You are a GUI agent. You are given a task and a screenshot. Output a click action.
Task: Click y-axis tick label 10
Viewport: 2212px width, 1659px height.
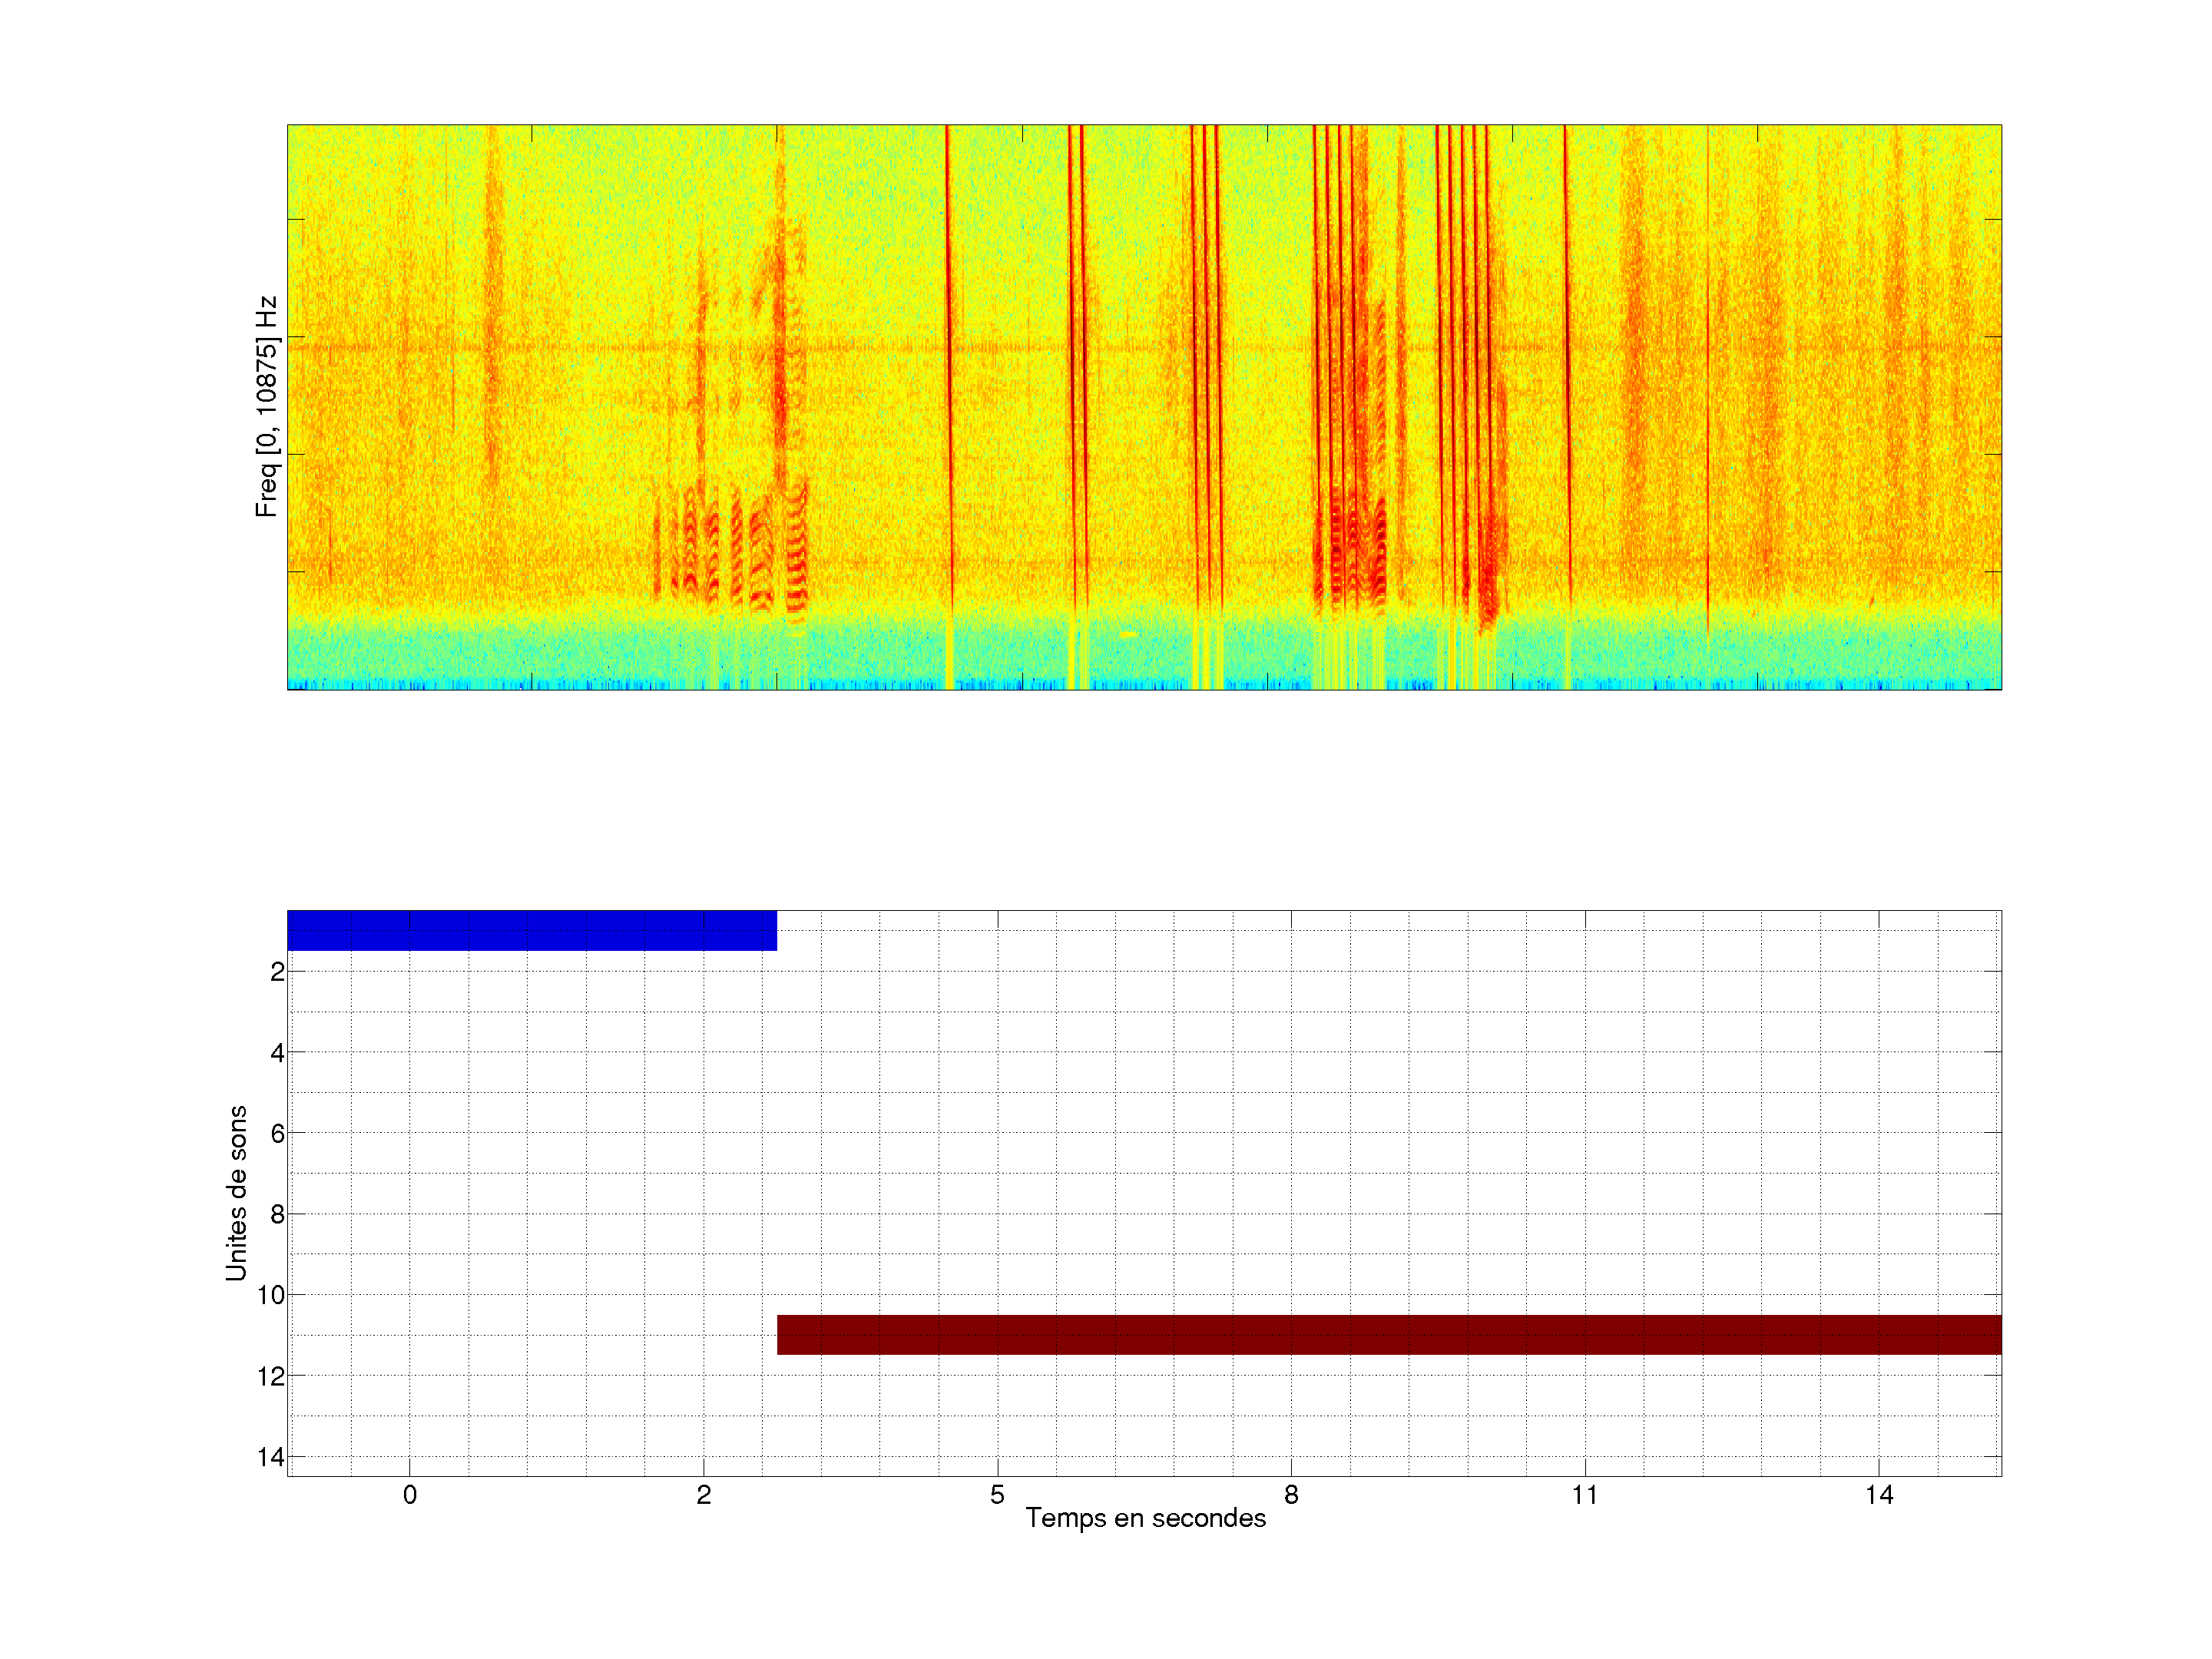271,1295
